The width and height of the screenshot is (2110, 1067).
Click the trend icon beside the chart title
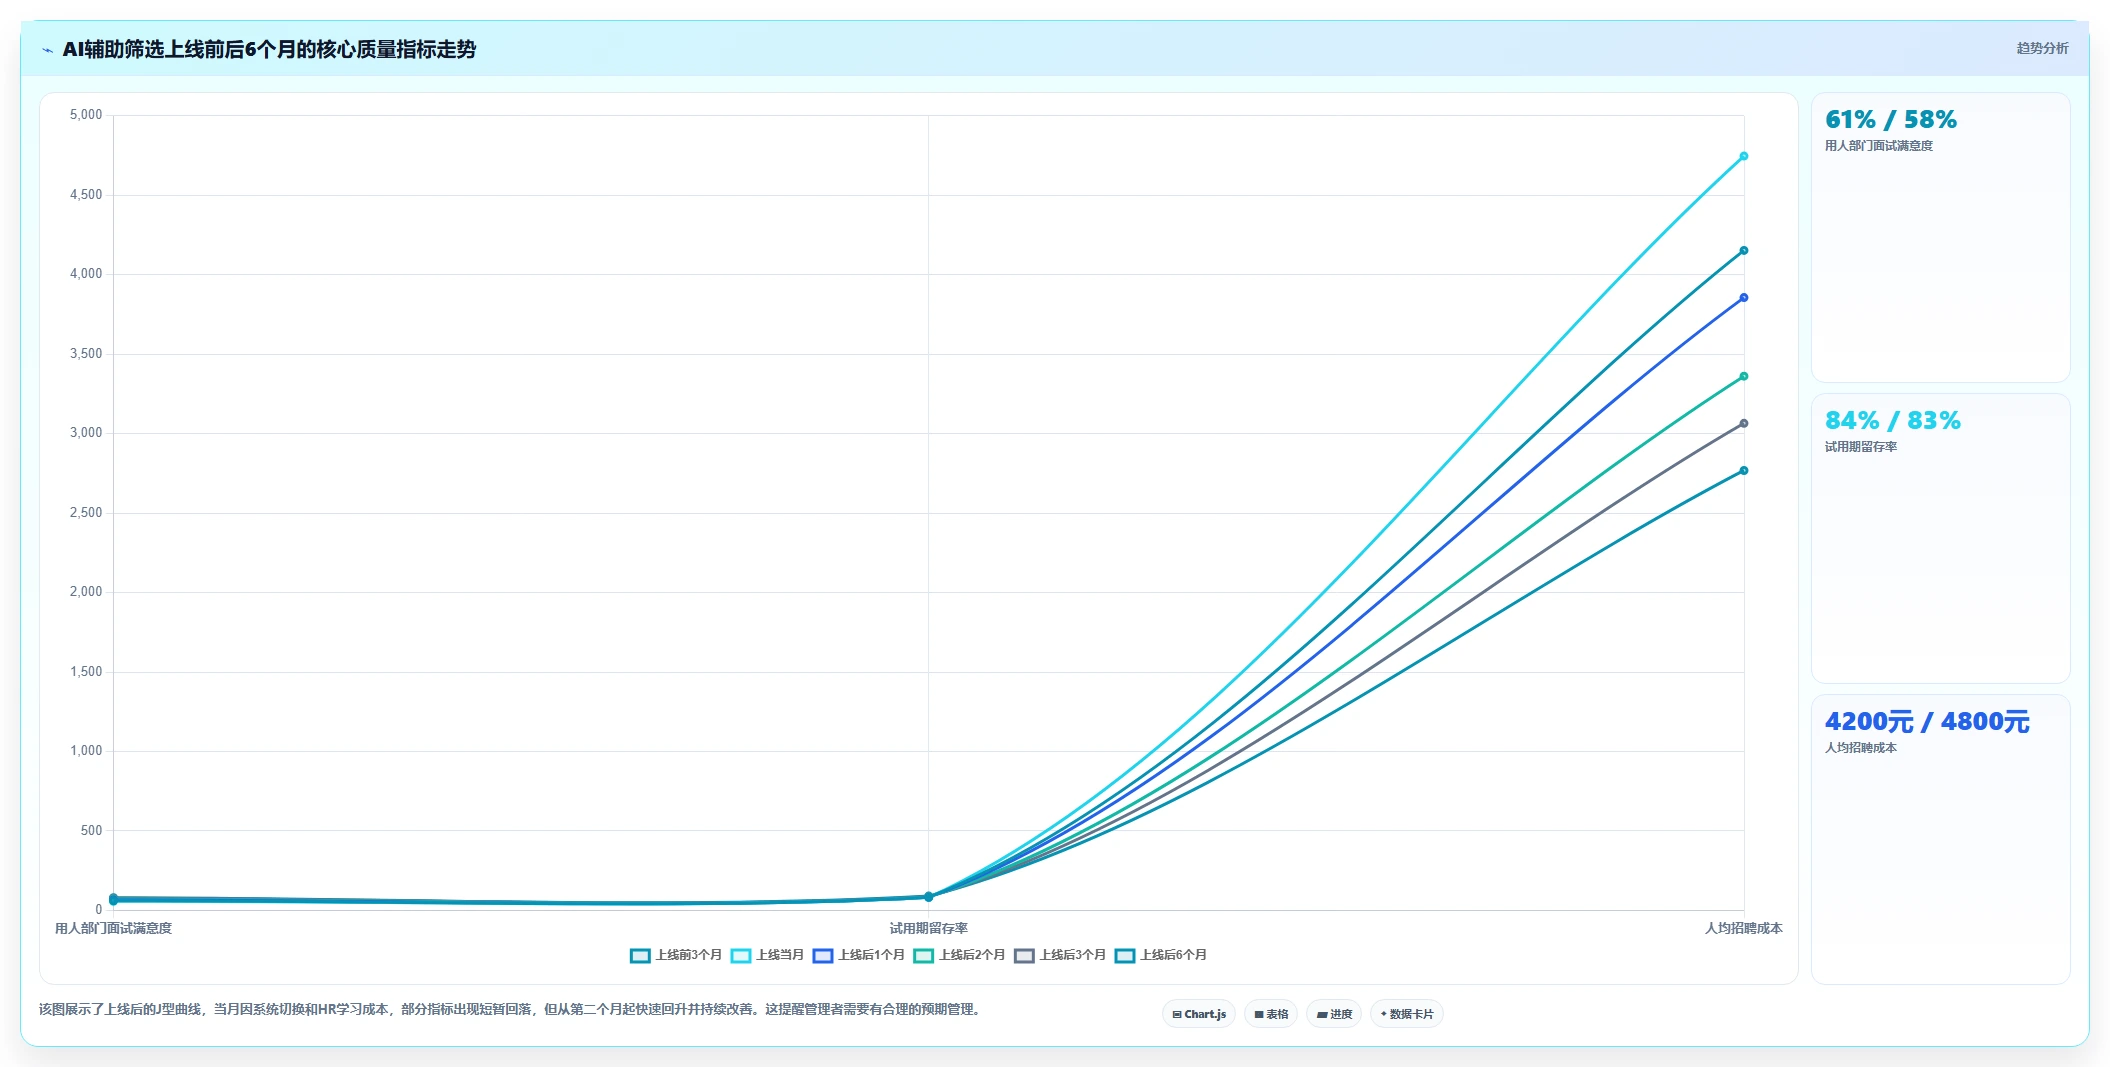[47, 50]
